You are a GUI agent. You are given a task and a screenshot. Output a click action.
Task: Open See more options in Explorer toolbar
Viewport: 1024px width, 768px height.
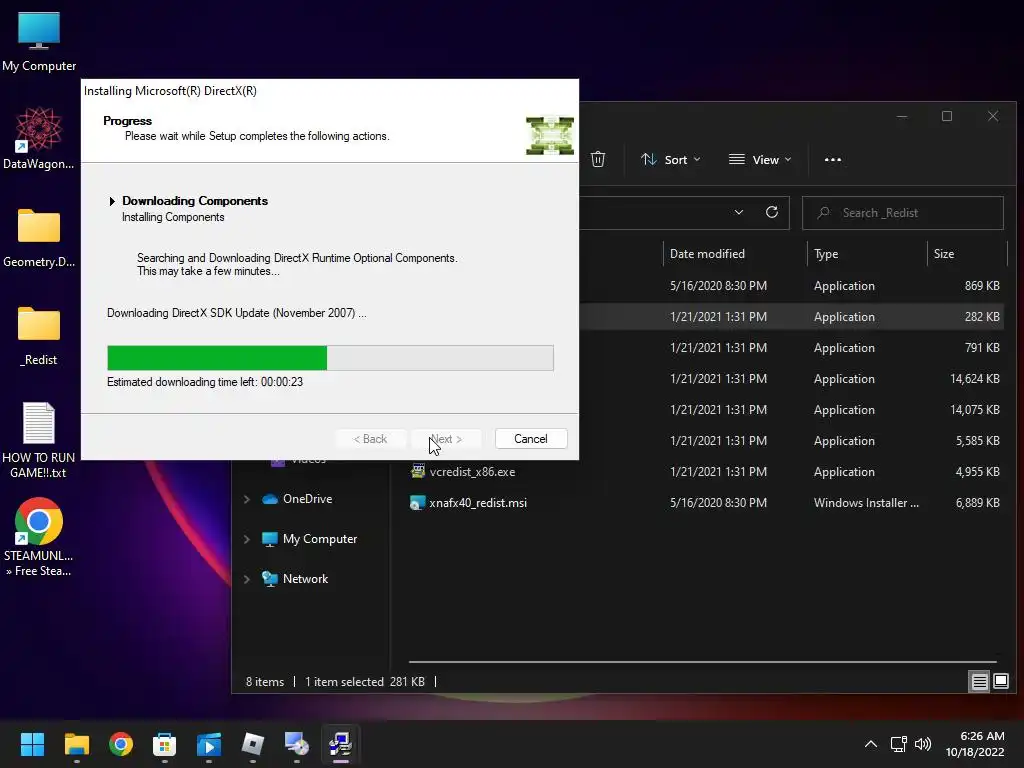(833, 159)
